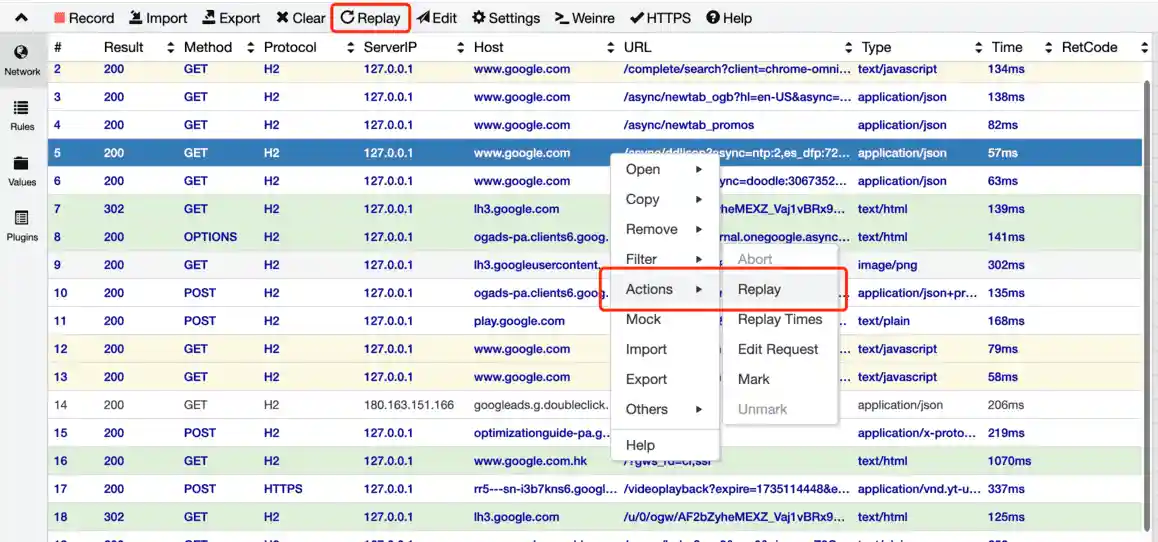Click Mock in the context menu

(x=643, y=319)
